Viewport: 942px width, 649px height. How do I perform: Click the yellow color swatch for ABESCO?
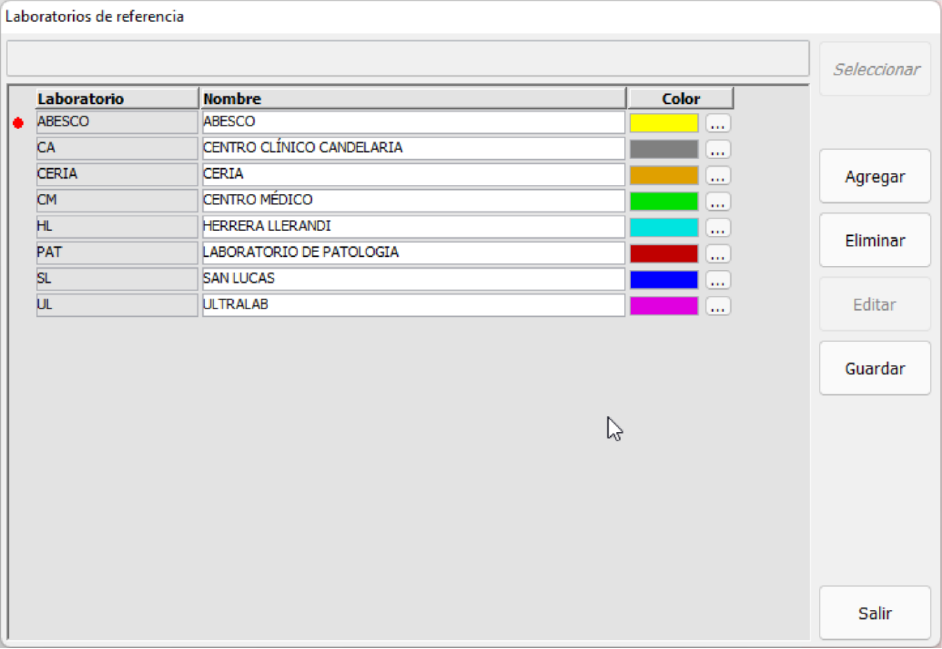pyautogui.click(x=664, y=122)
